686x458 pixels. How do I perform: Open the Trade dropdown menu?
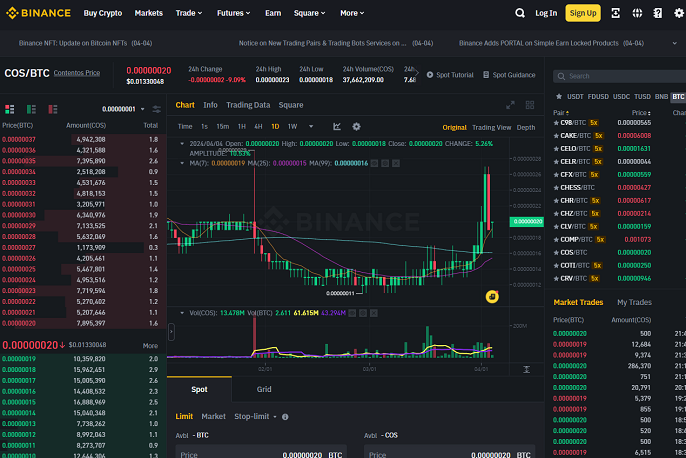189,13
